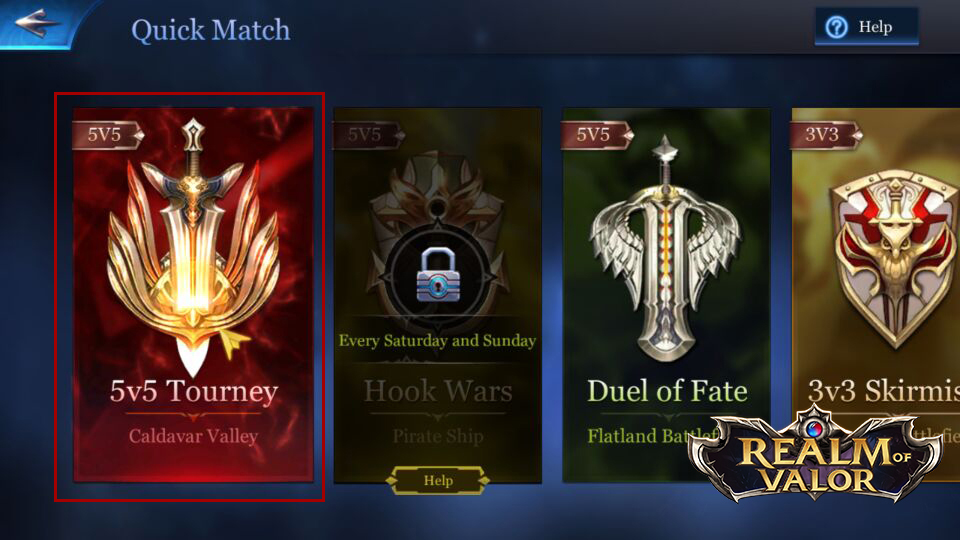Select the 5v5 Tourney mode card

point(193,294)
